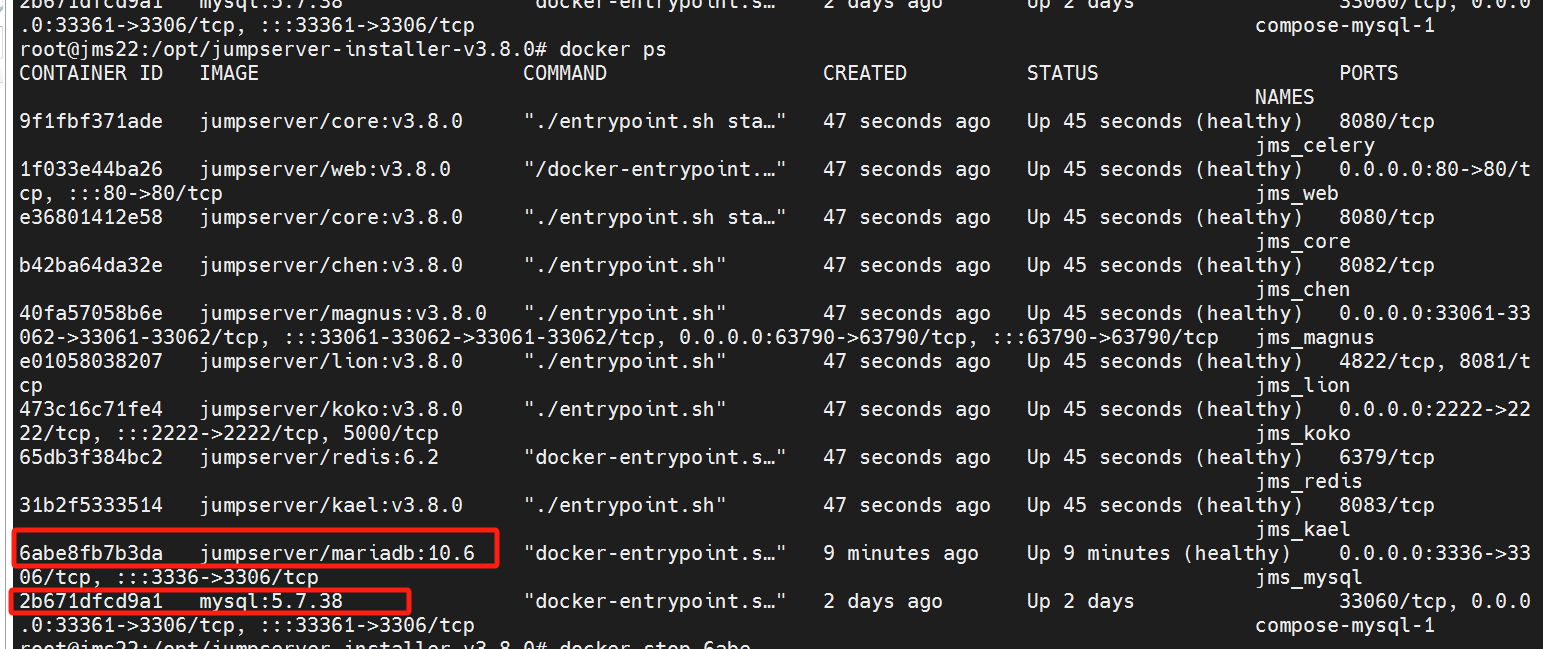The width and height of the screenshot is (1543, 649).
Task: Click the jumpserver/lion:v3.8.0 image name
Action: coord(331,361)
